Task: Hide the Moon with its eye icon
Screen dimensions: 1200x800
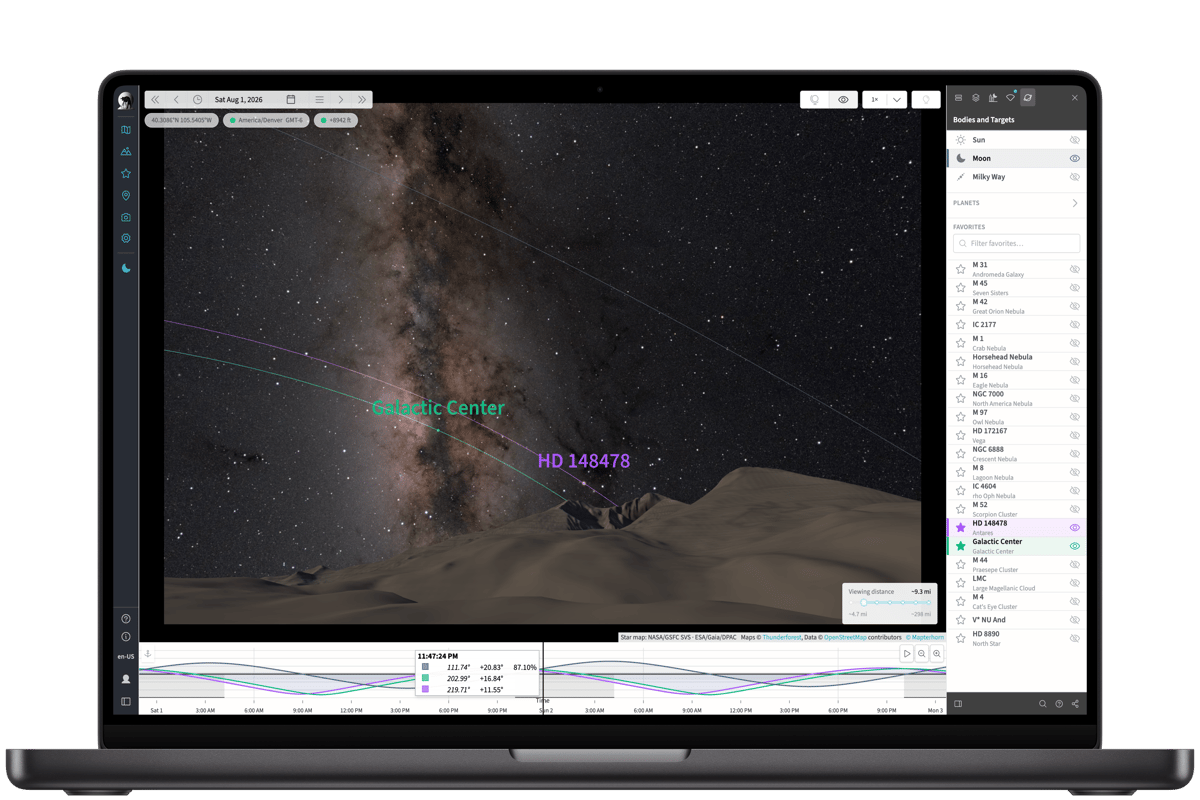Action: [1075, 158]
